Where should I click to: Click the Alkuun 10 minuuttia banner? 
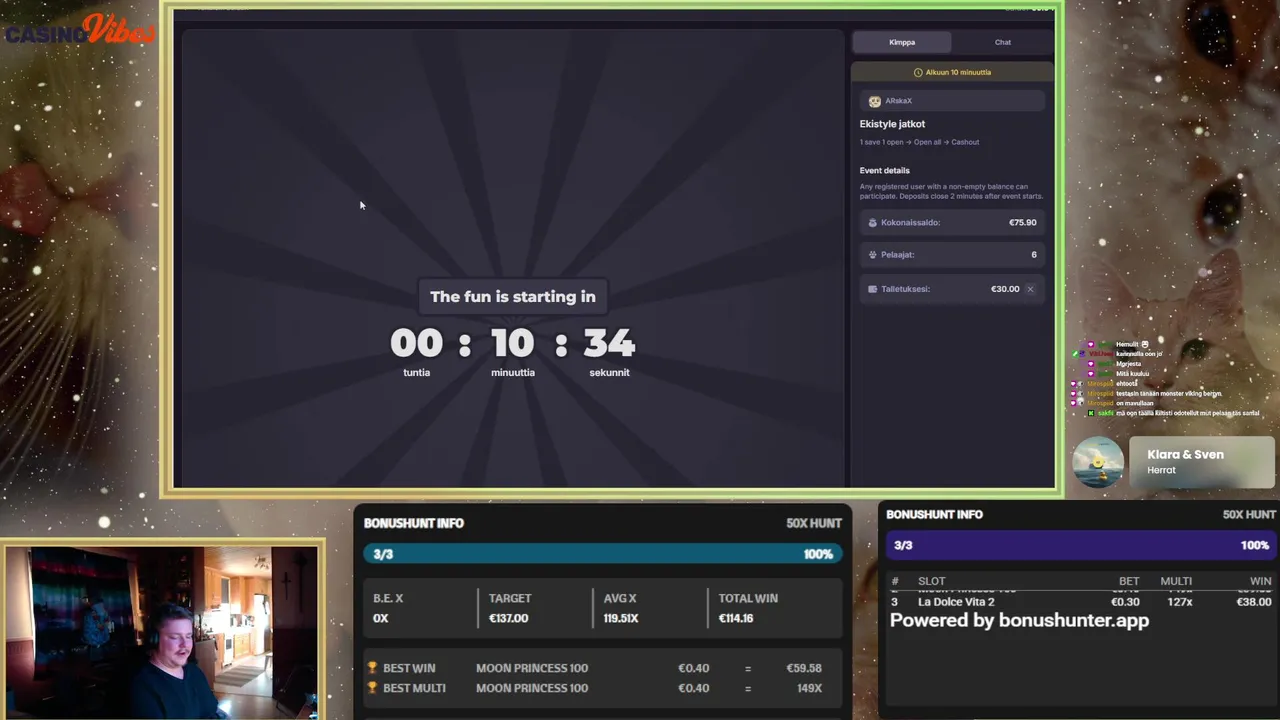[x=952, y=72]
